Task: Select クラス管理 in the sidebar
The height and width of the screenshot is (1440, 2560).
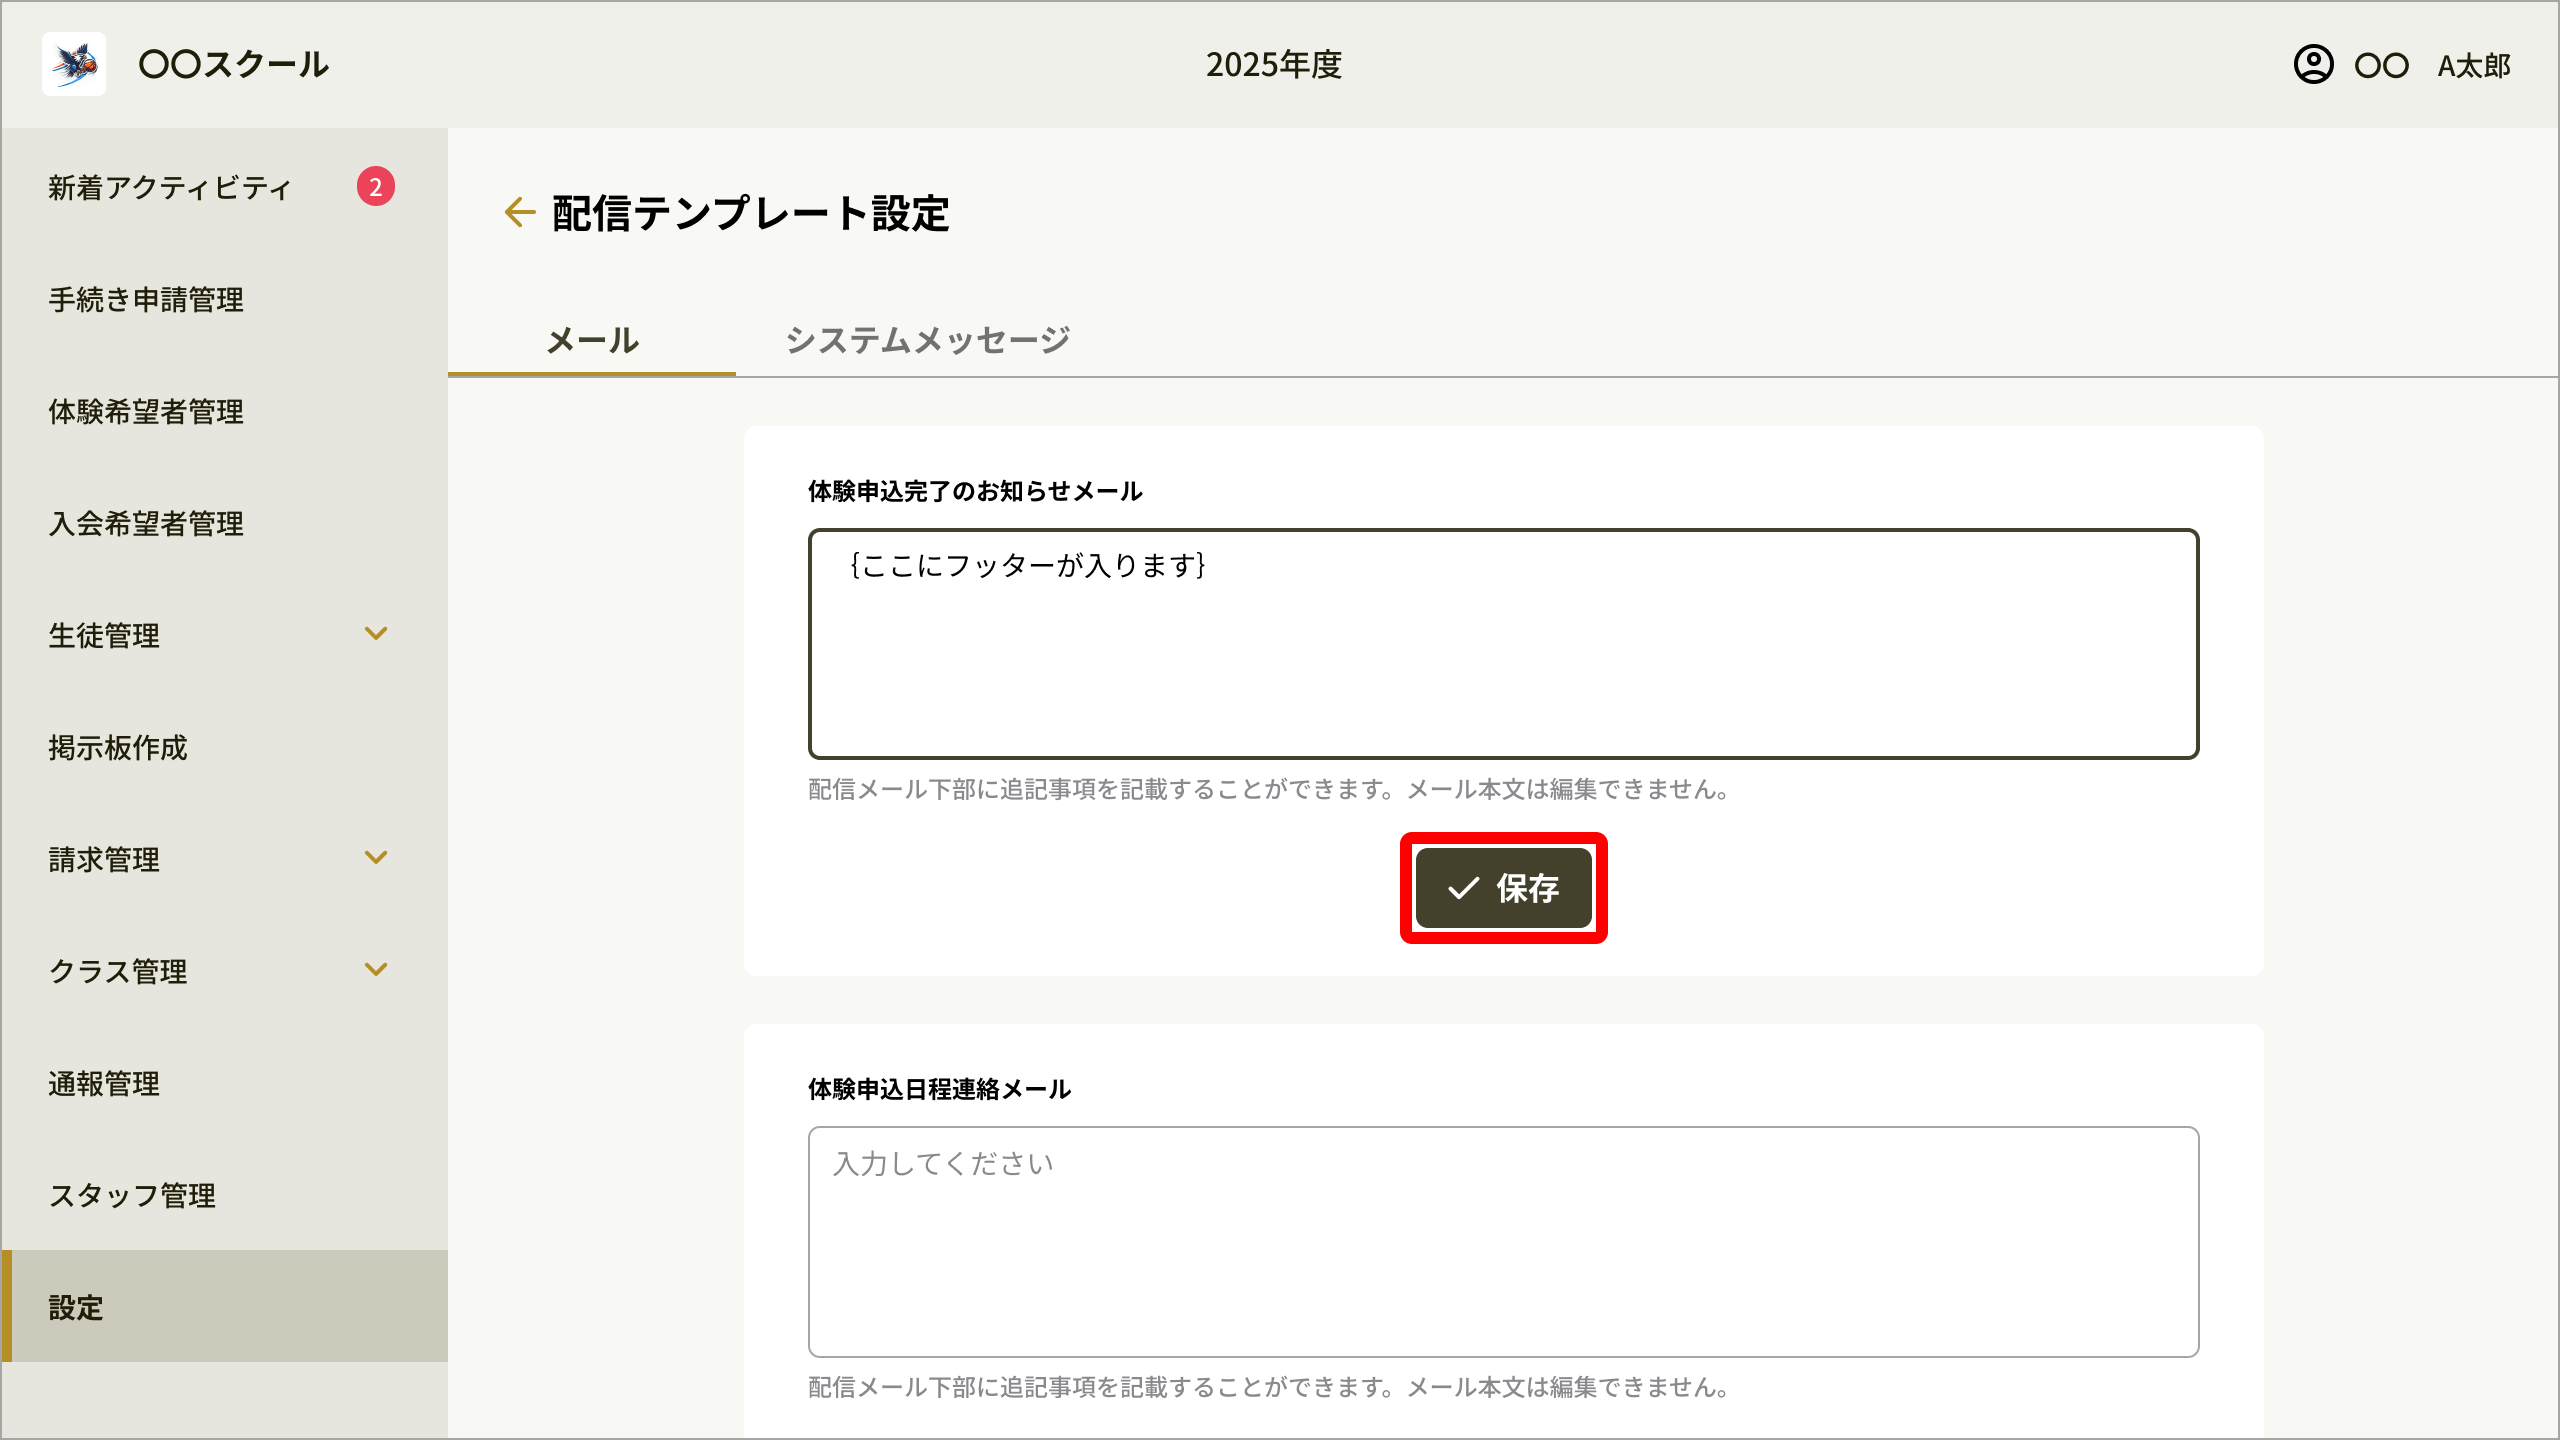Action: (224, 970)
